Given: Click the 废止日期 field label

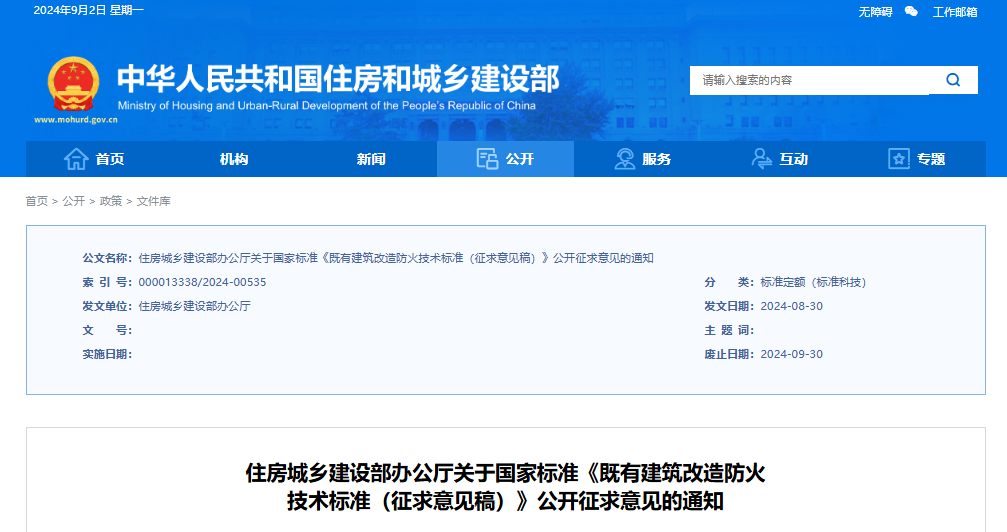Looking at the screenshot, I should tap(729, 354).
